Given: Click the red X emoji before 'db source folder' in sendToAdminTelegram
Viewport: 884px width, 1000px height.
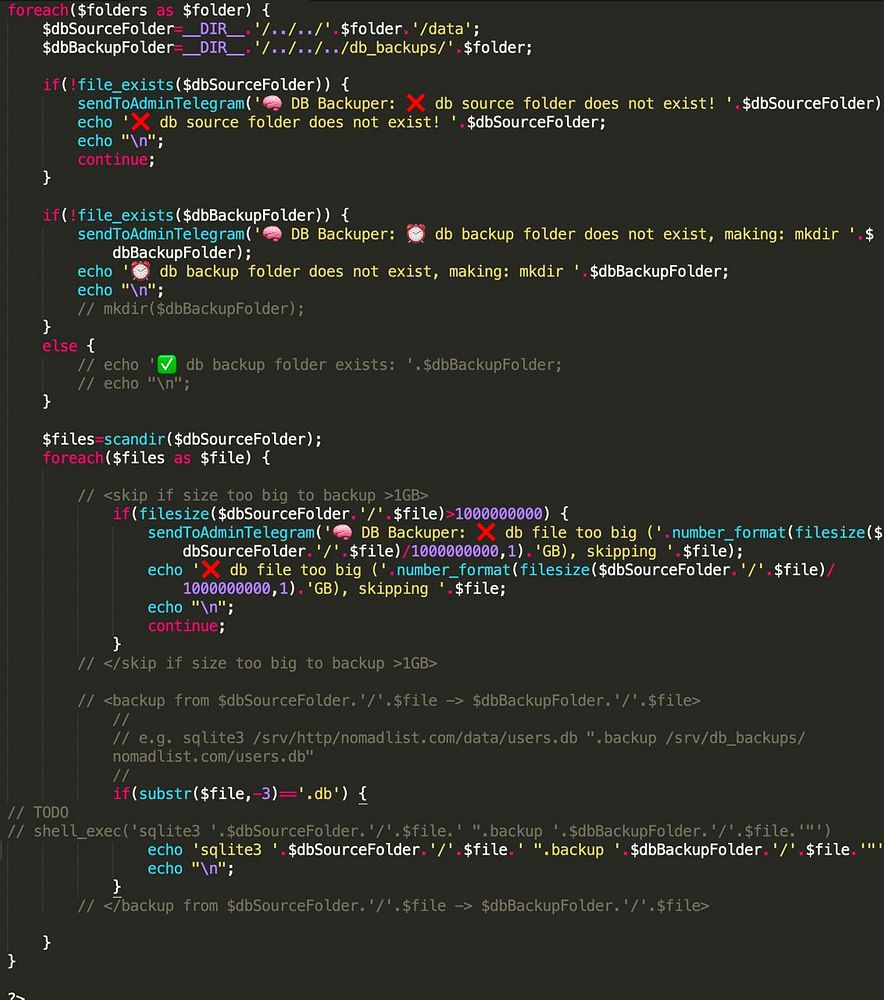Looking at the screenshot, I should point(416,103).
